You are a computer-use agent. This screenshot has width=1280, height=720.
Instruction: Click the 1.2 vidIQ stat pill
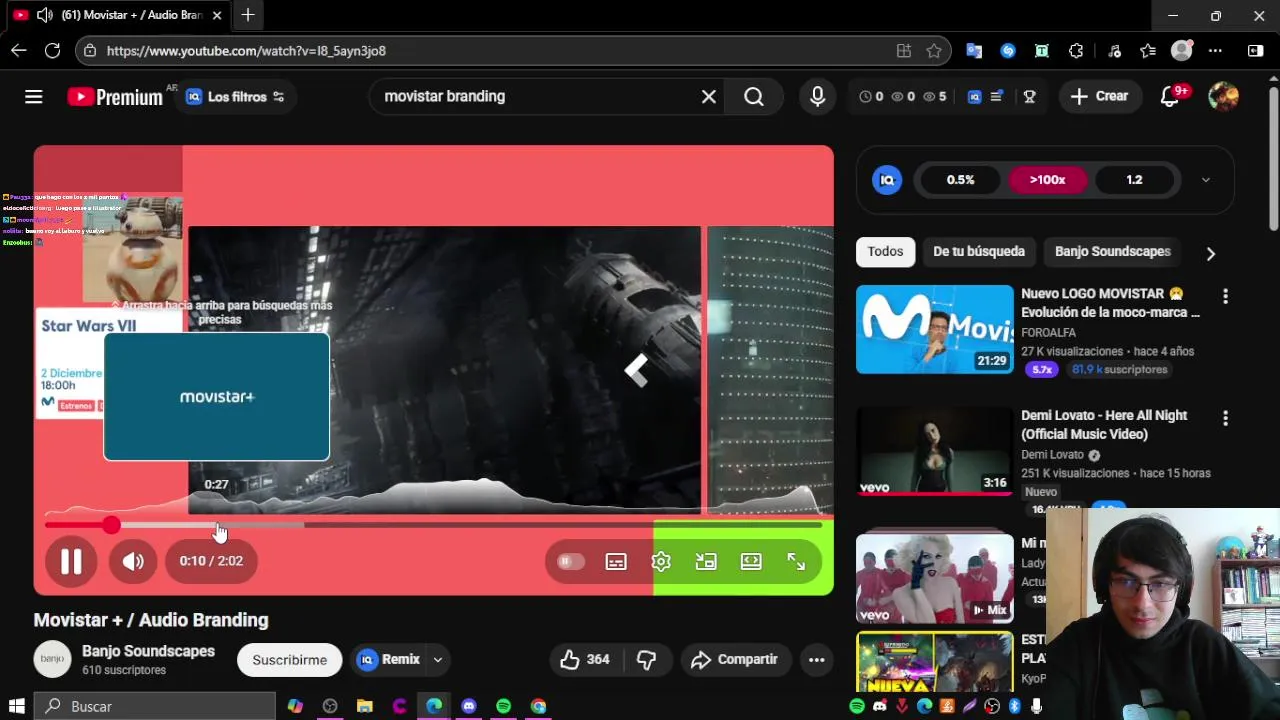pyautogui.click(x=1134, y=180)
